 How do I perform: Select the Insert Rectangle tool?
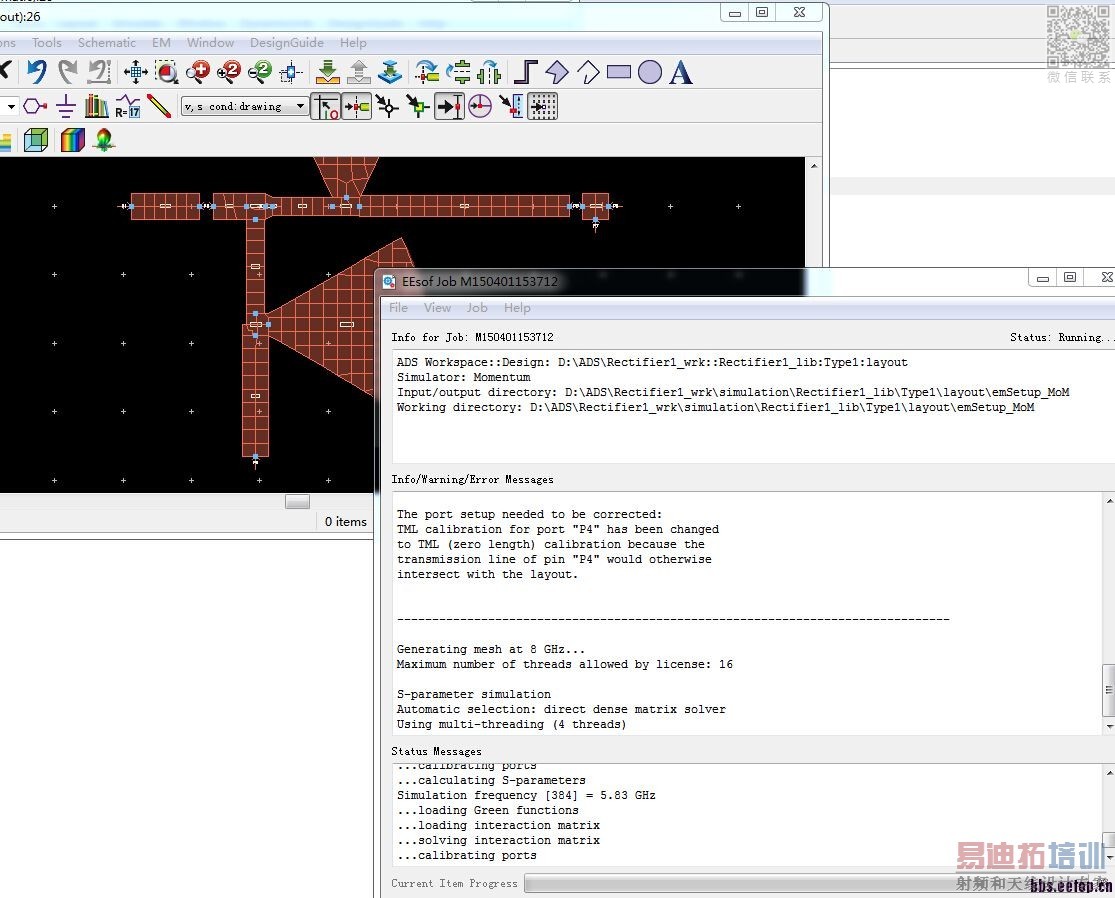(619, 72)
